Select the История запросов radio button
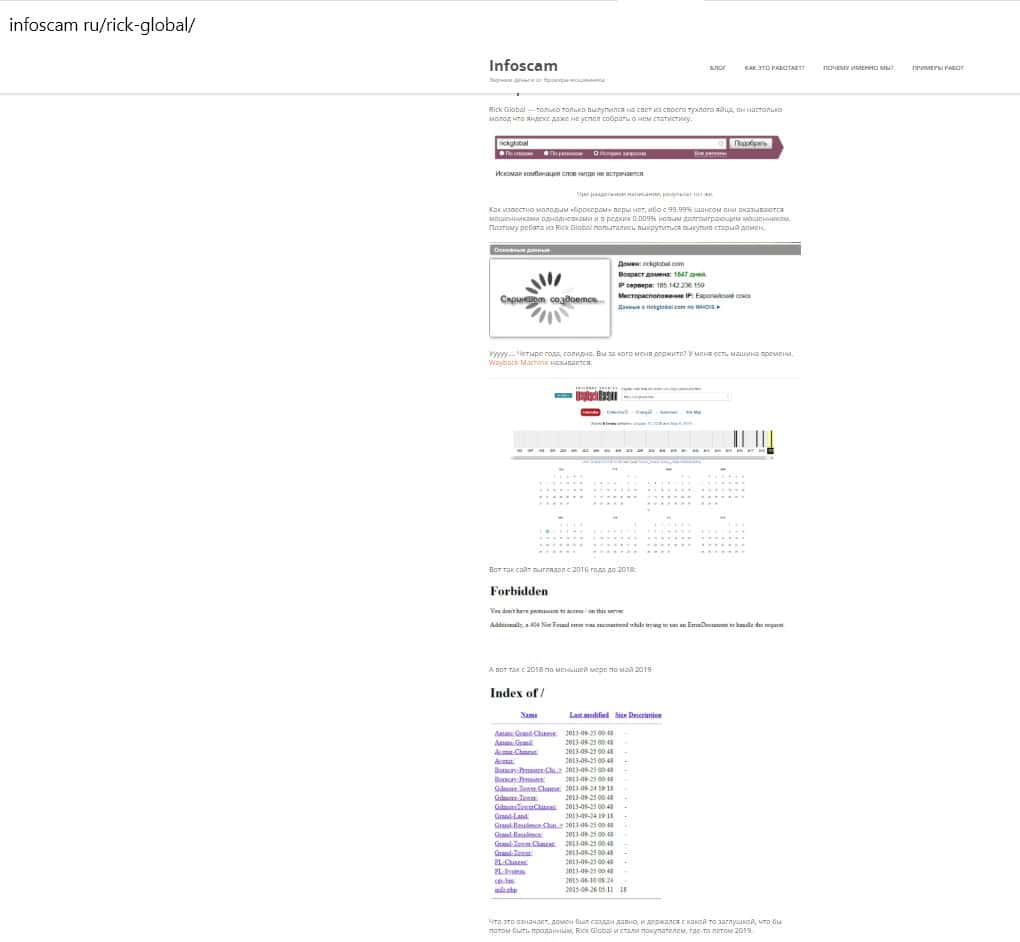This screenshot has height=942, width=1020. click(595, 154)
